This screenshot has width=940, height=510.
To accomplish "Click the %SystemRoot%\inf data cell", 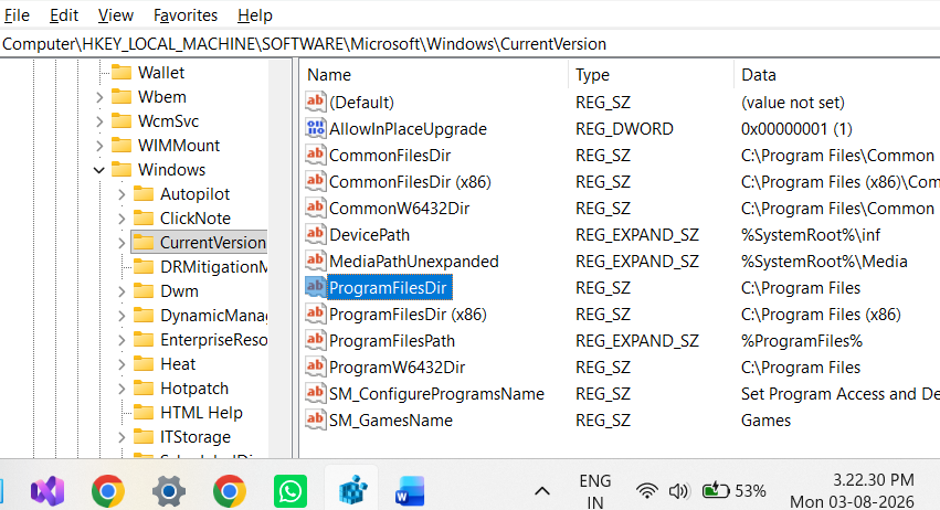I will tap(811, 235).
